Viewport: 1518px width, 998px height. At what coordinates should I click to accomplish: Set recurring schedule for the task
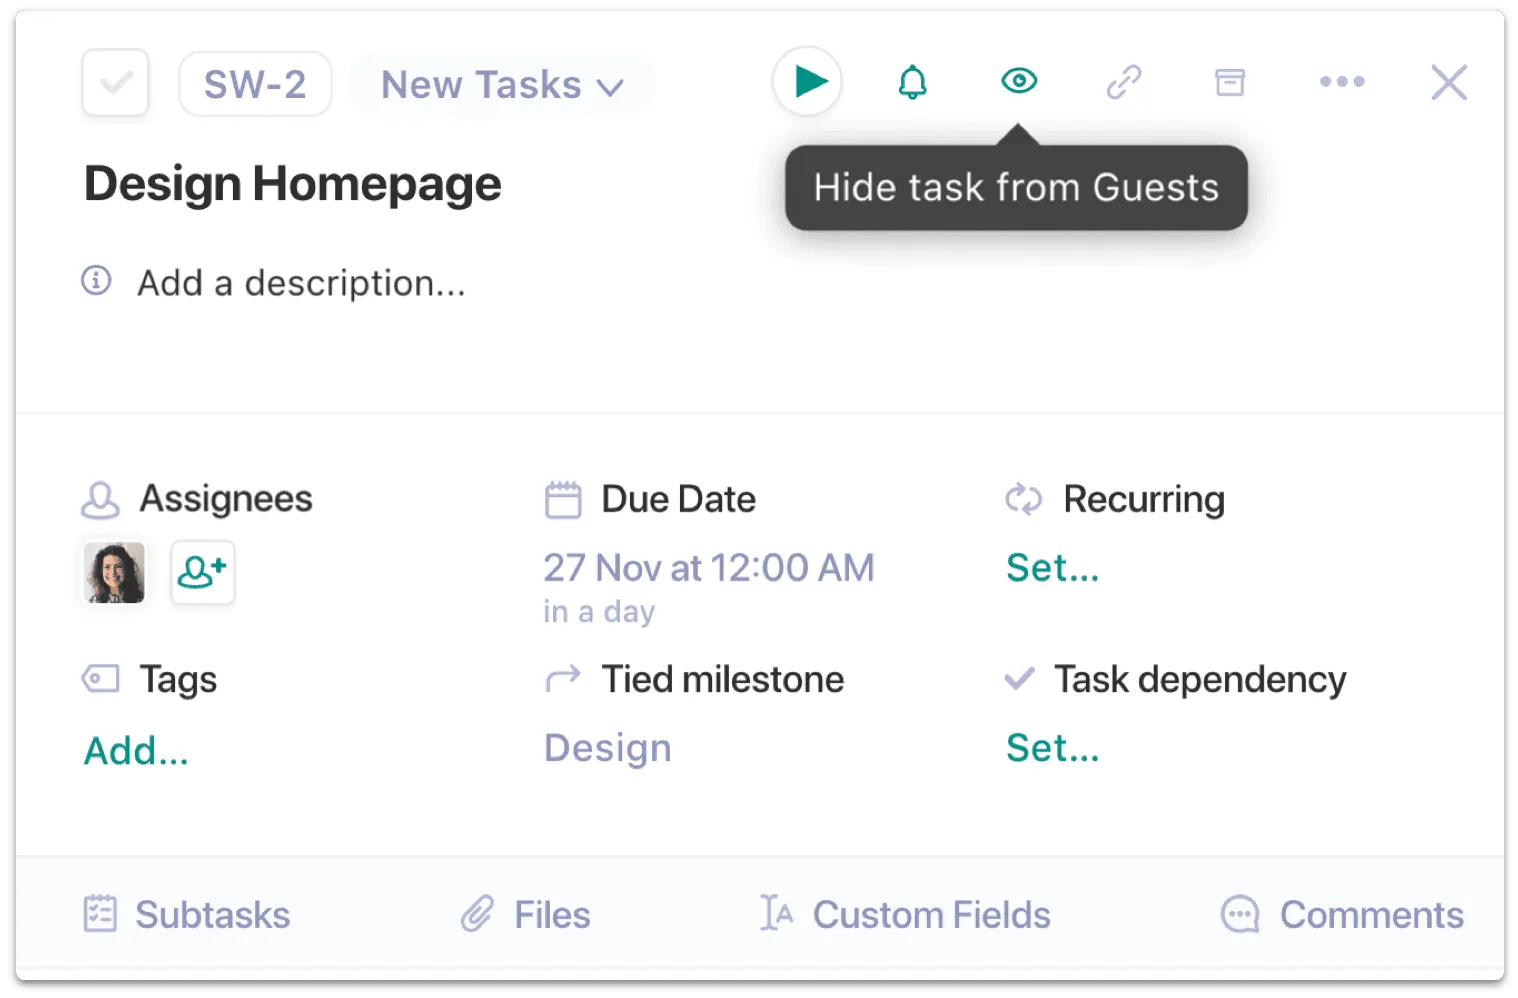tap(1052, 568)
